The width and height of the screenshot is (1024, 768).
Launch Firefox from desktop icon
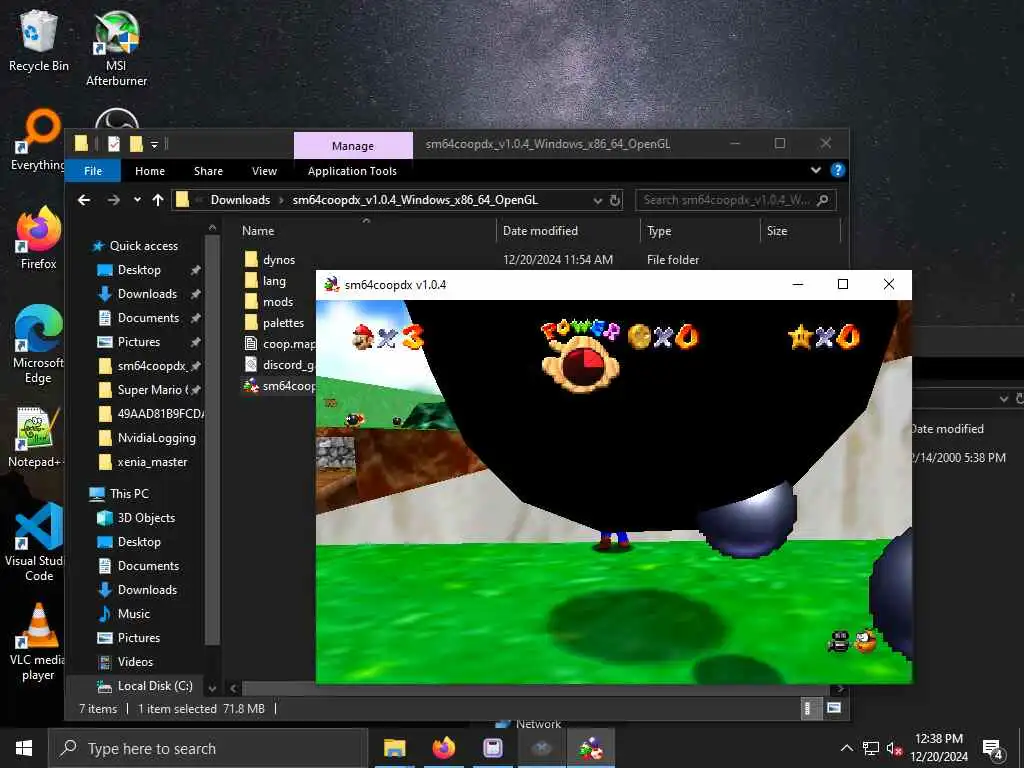39,238
